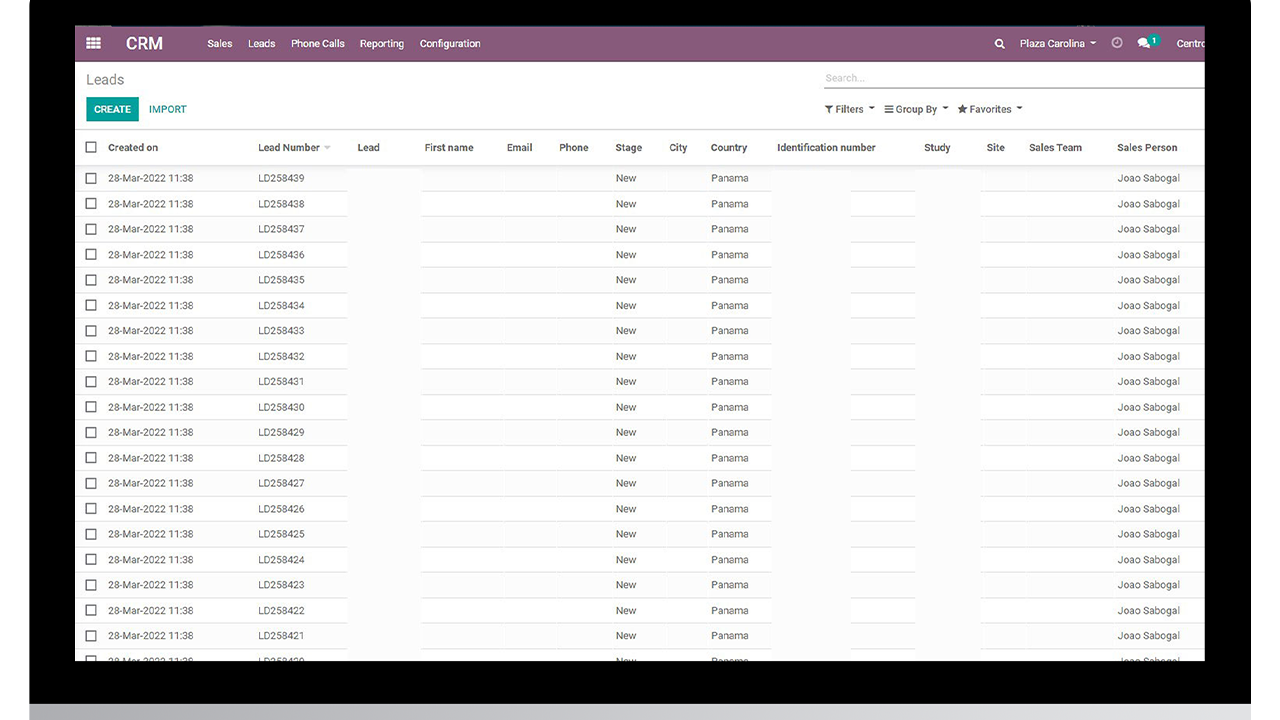Click the Lead Number sort arrow

tap(327, 148)
